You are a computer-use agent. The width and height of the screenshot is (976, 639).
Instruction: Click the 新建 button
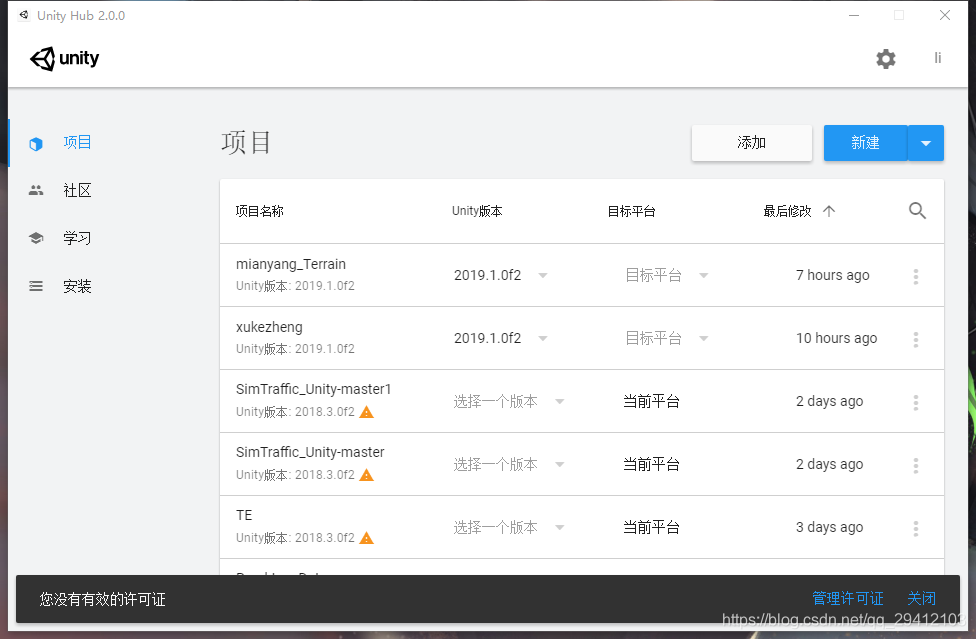[865, 143]
